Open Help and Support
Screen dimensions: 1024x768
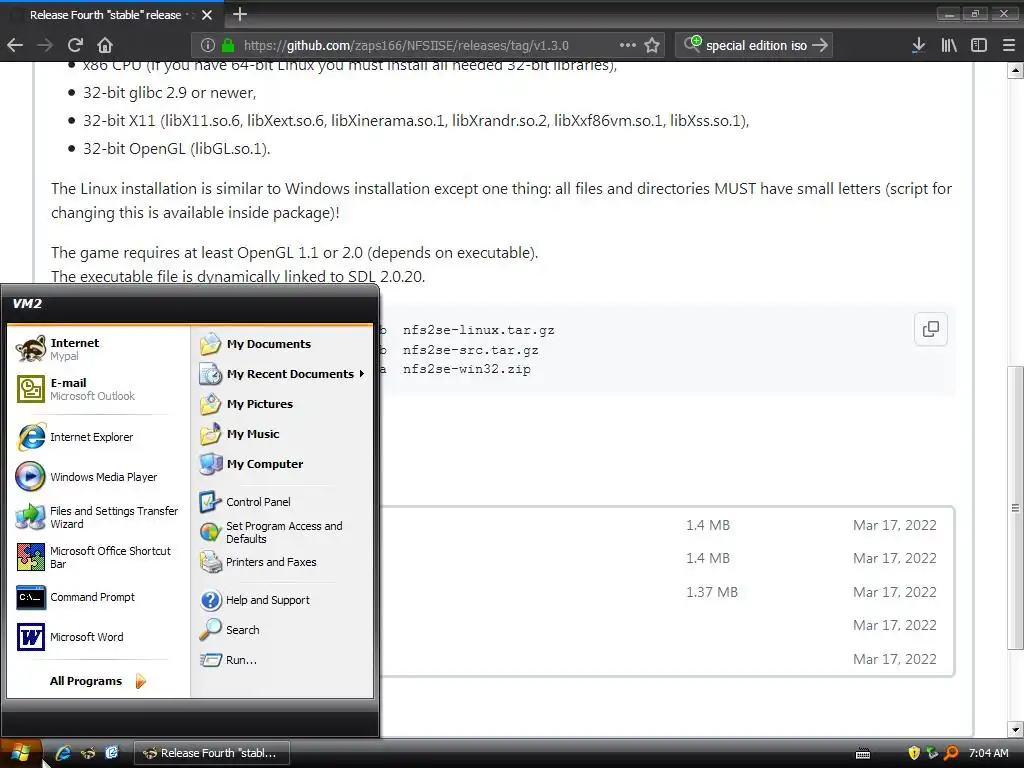click(x=281, y=600)
